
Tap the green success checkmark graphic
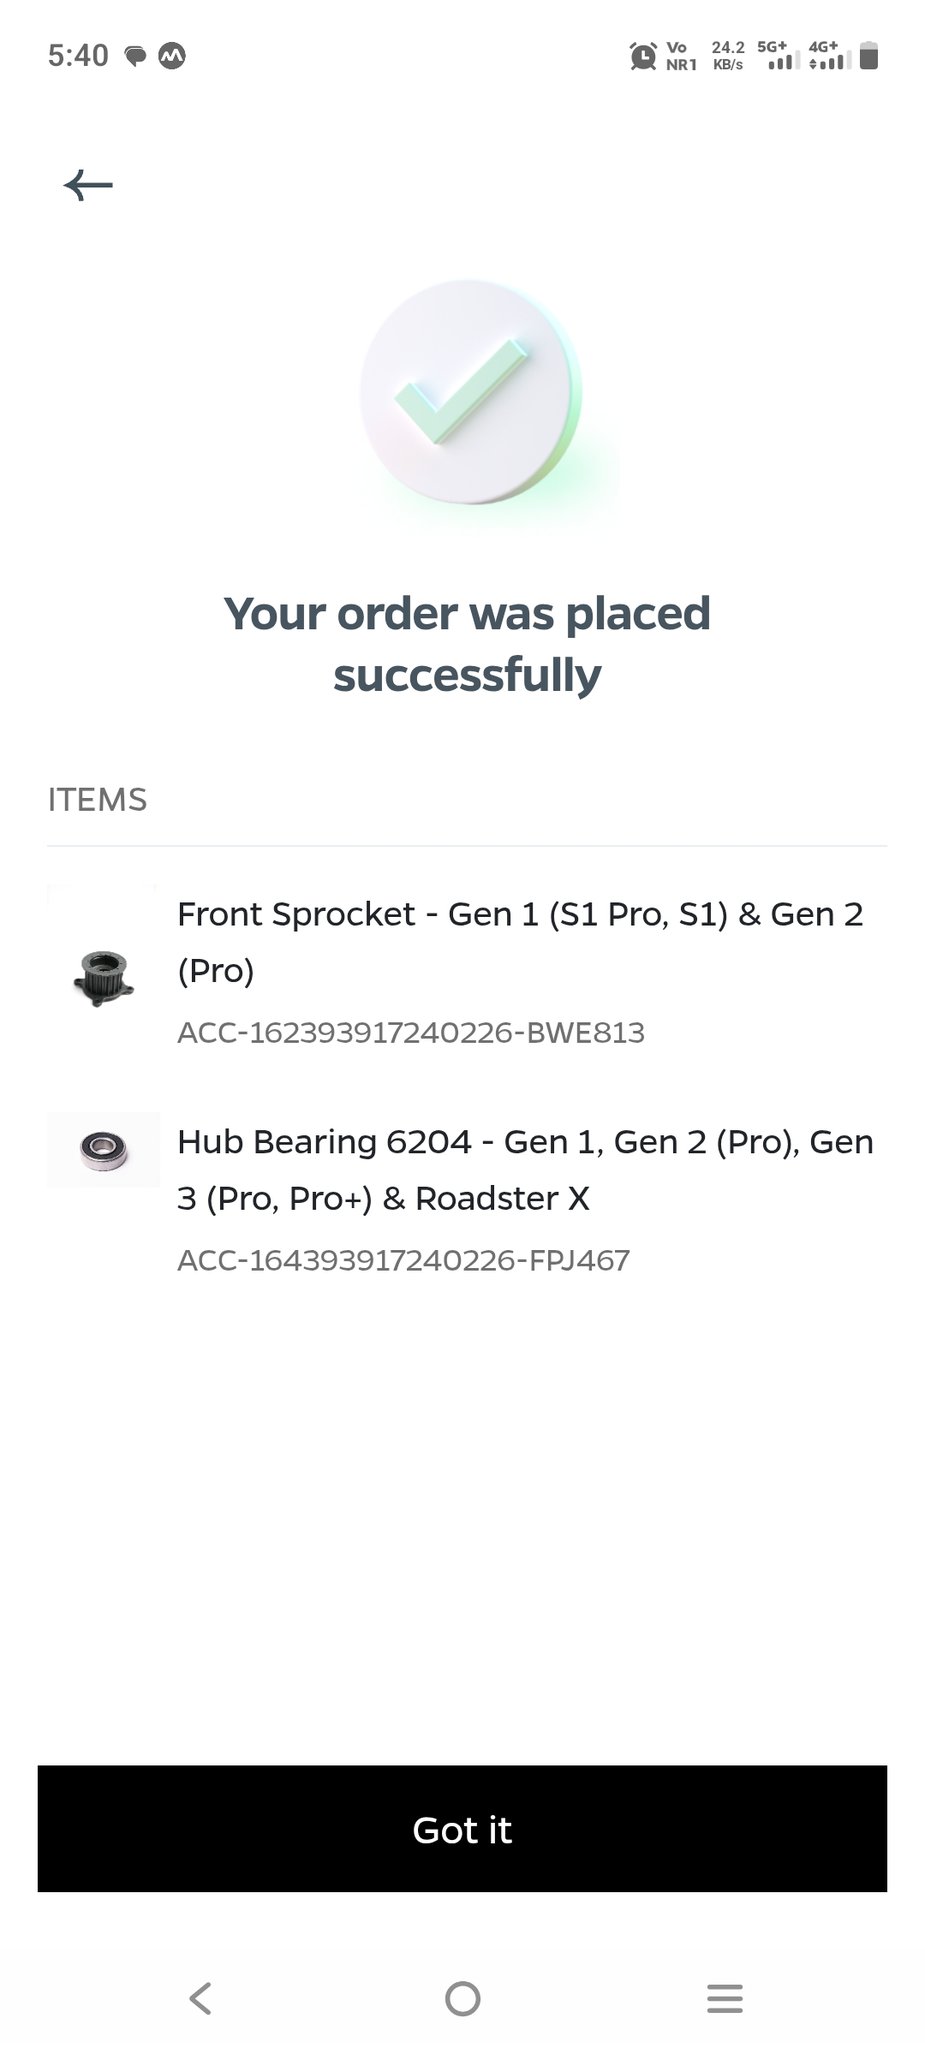[470, 393]
